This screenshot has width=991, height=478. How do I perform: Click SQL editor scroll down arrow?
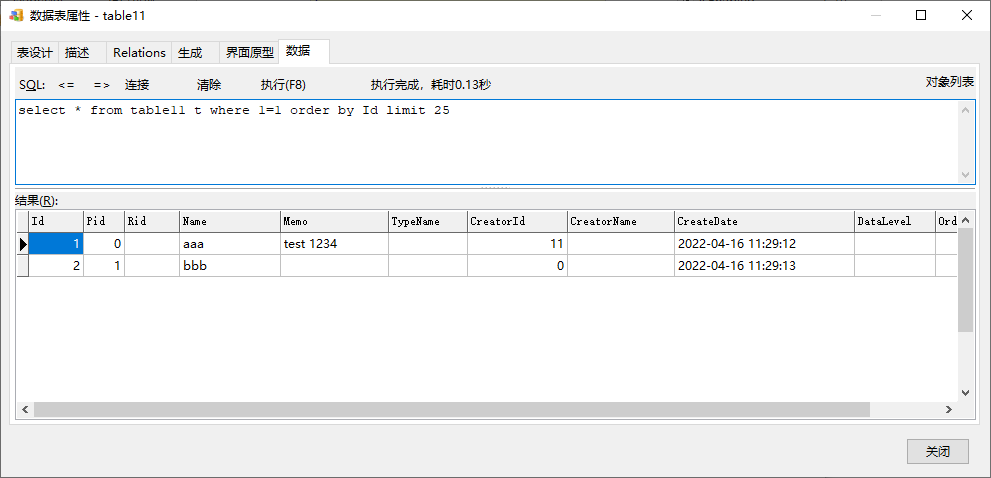tap(965, 174)
